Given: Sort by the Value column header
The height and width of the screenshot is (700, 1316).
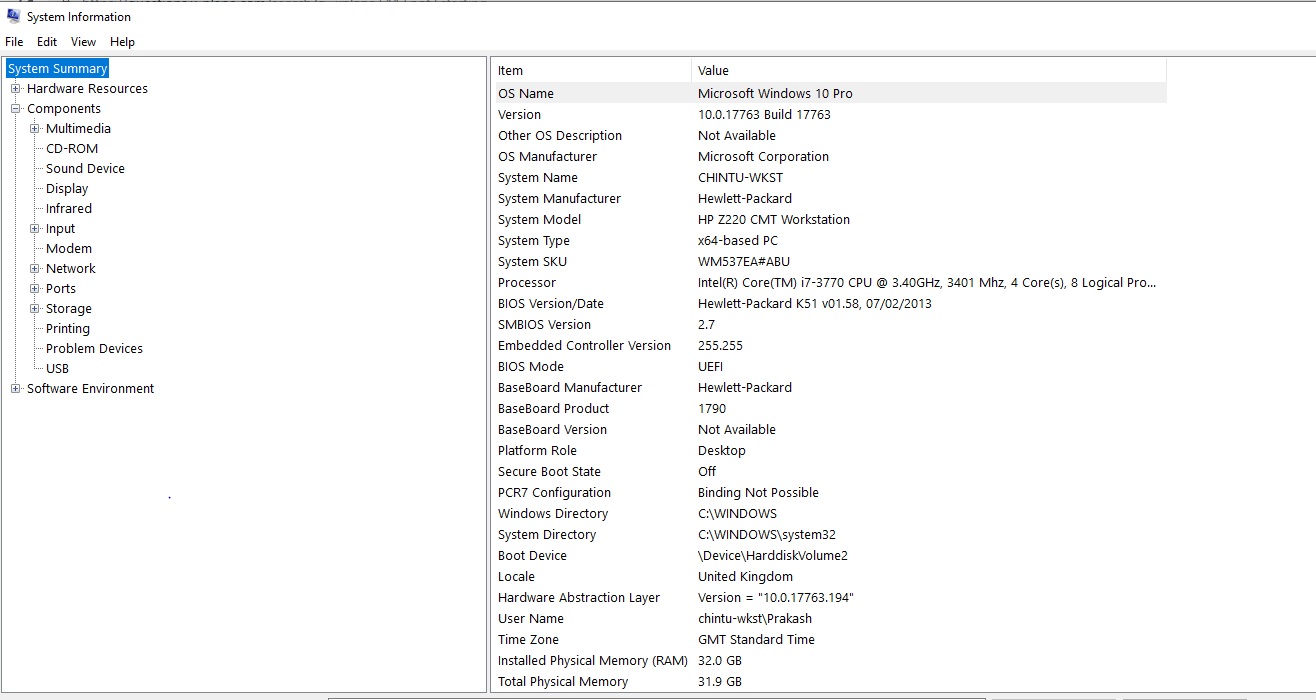Looking at the screenshot, I should (928, 71).
